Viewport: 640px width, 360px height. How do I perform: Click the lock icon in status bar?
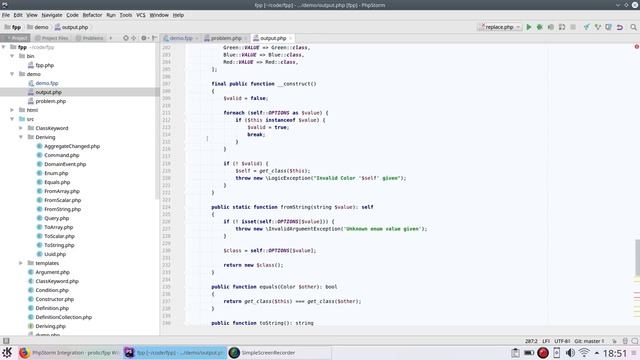click(614, 341)
